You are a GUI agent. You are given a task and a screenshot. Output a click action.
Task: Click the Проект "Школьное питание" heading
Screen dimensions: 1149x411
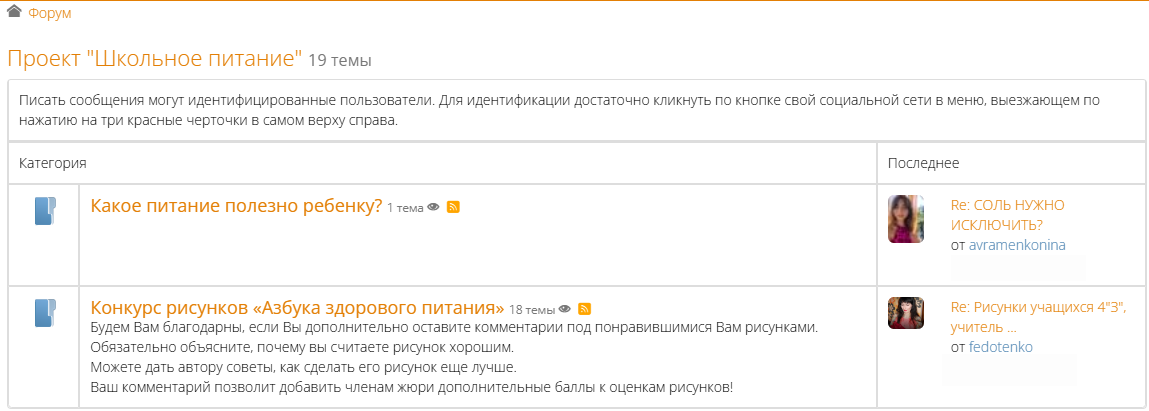pyautogui.click(x=154, y=58)
